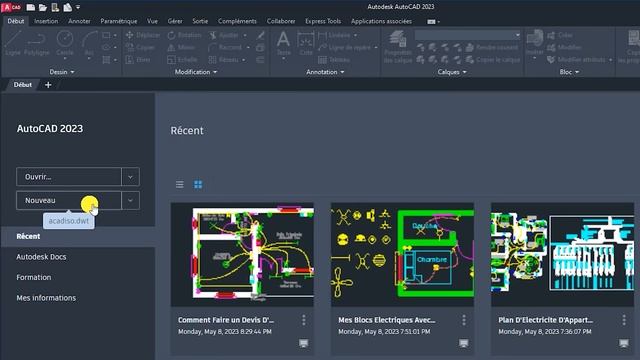640x360 pixels.
Task: Open Mes Blocs Electriques drawing thumbnail
Action: pyautogui.click(x=402, y=255)
